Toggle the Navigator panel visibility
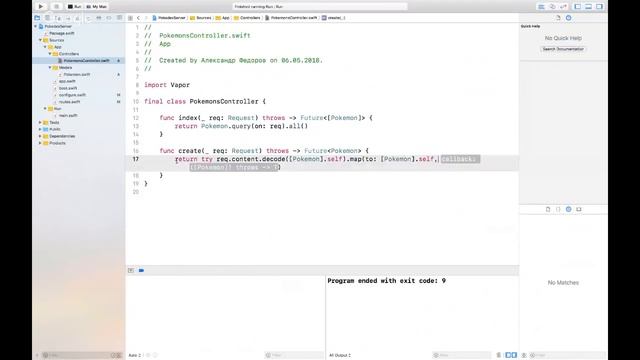Image resolution: width=640 pixels, height=360 pixels. 578,7
